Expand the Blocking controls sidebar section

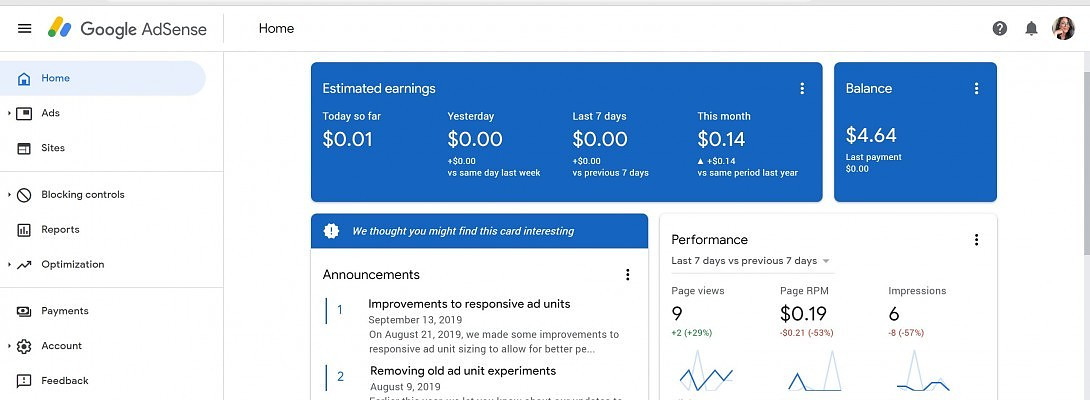point(10,195)
